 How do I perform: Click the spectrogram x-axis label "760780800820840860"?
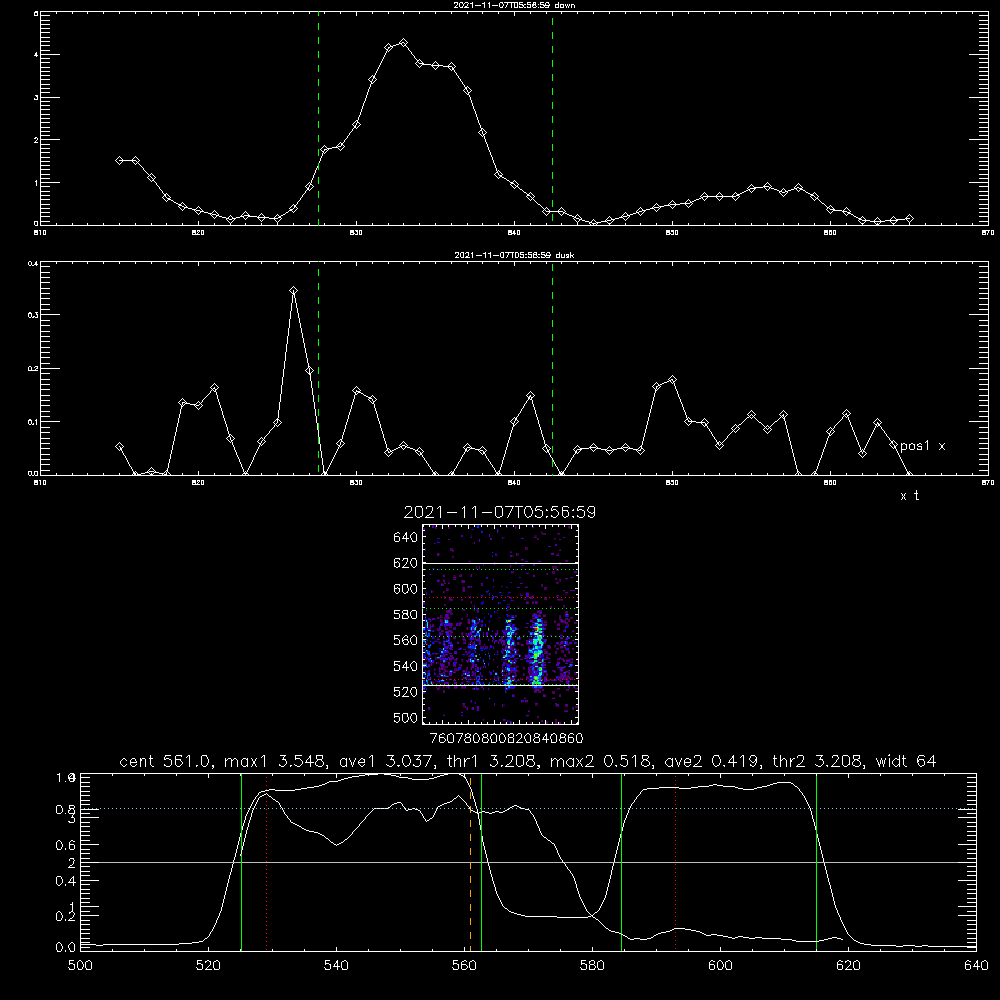[x=507, y=738]
